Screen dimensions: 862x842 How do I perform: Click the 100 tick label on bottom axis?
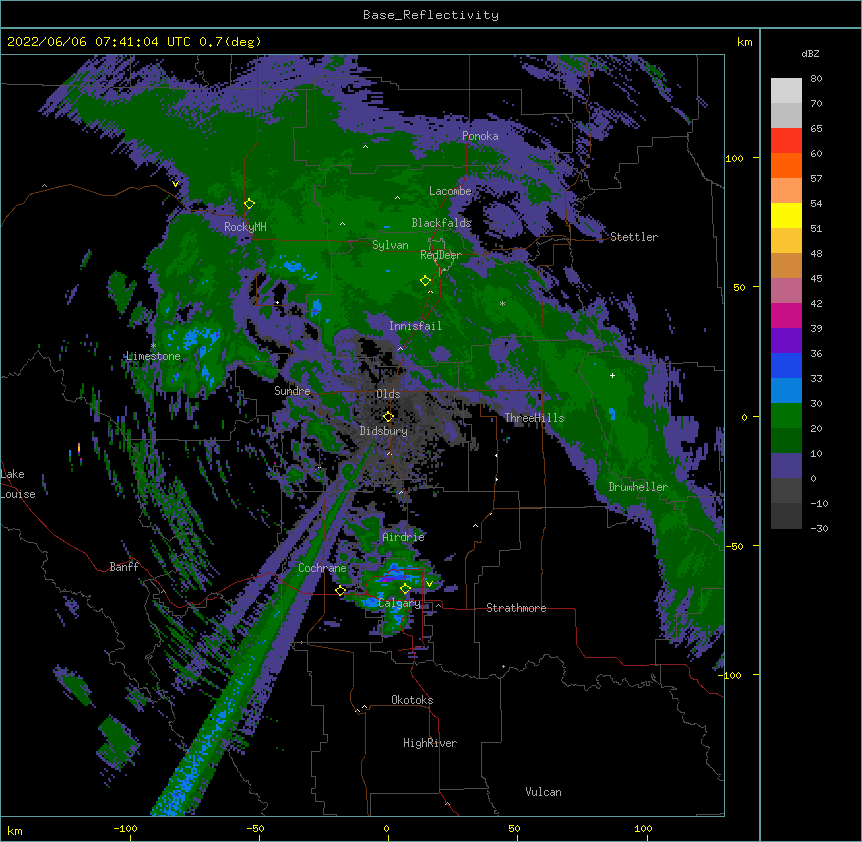(643, 828)
